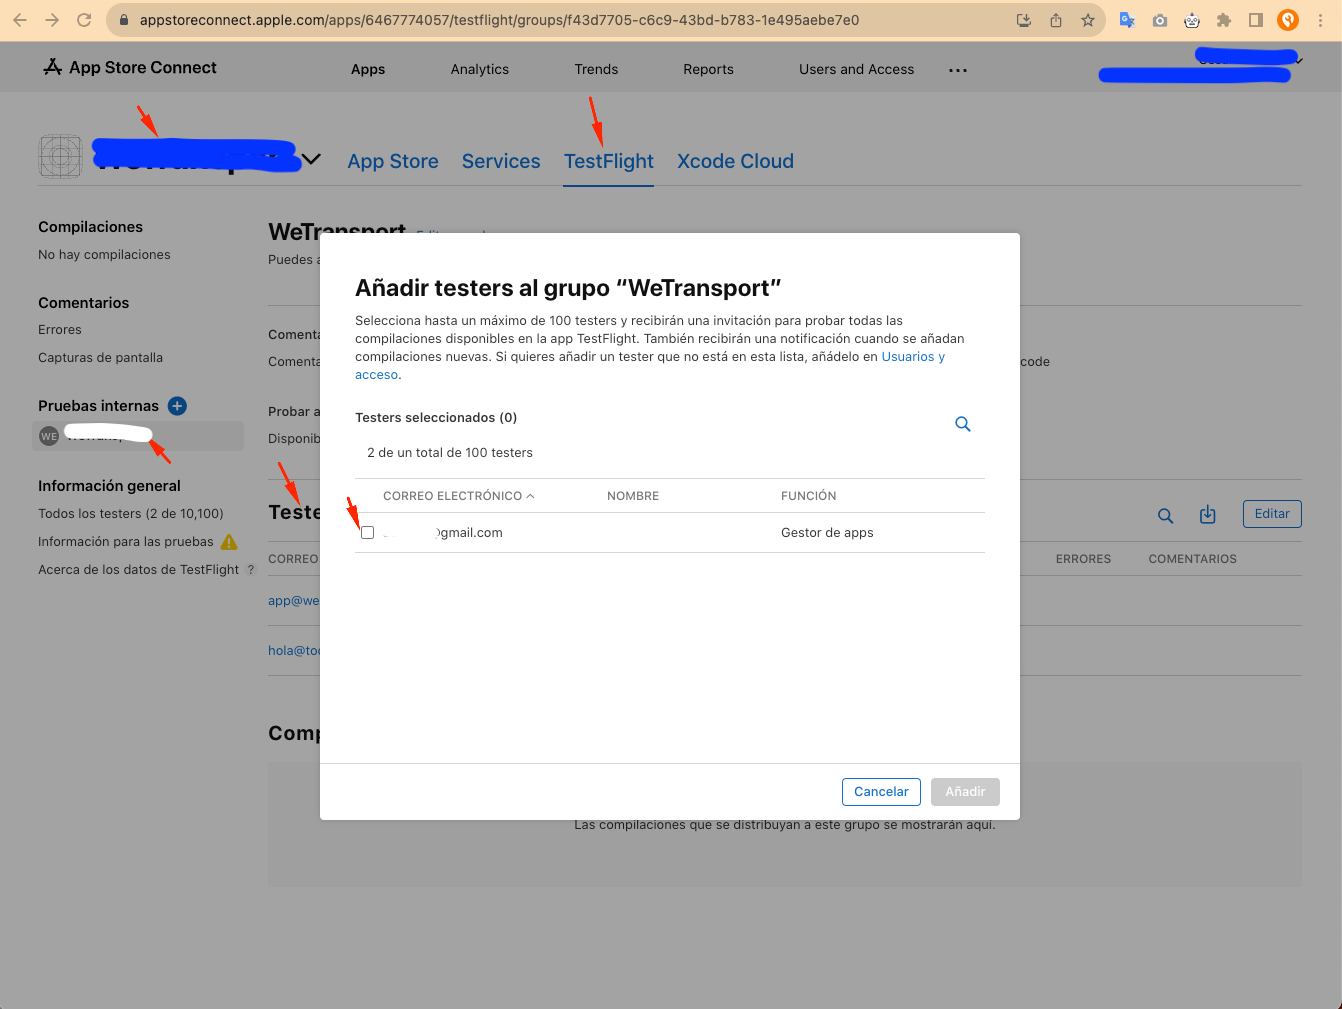This screenshot has height=1009, width=1342.
Task: Search testers with background page magnifier icon
Action: pyautogui.click(x=1166, y=515)
